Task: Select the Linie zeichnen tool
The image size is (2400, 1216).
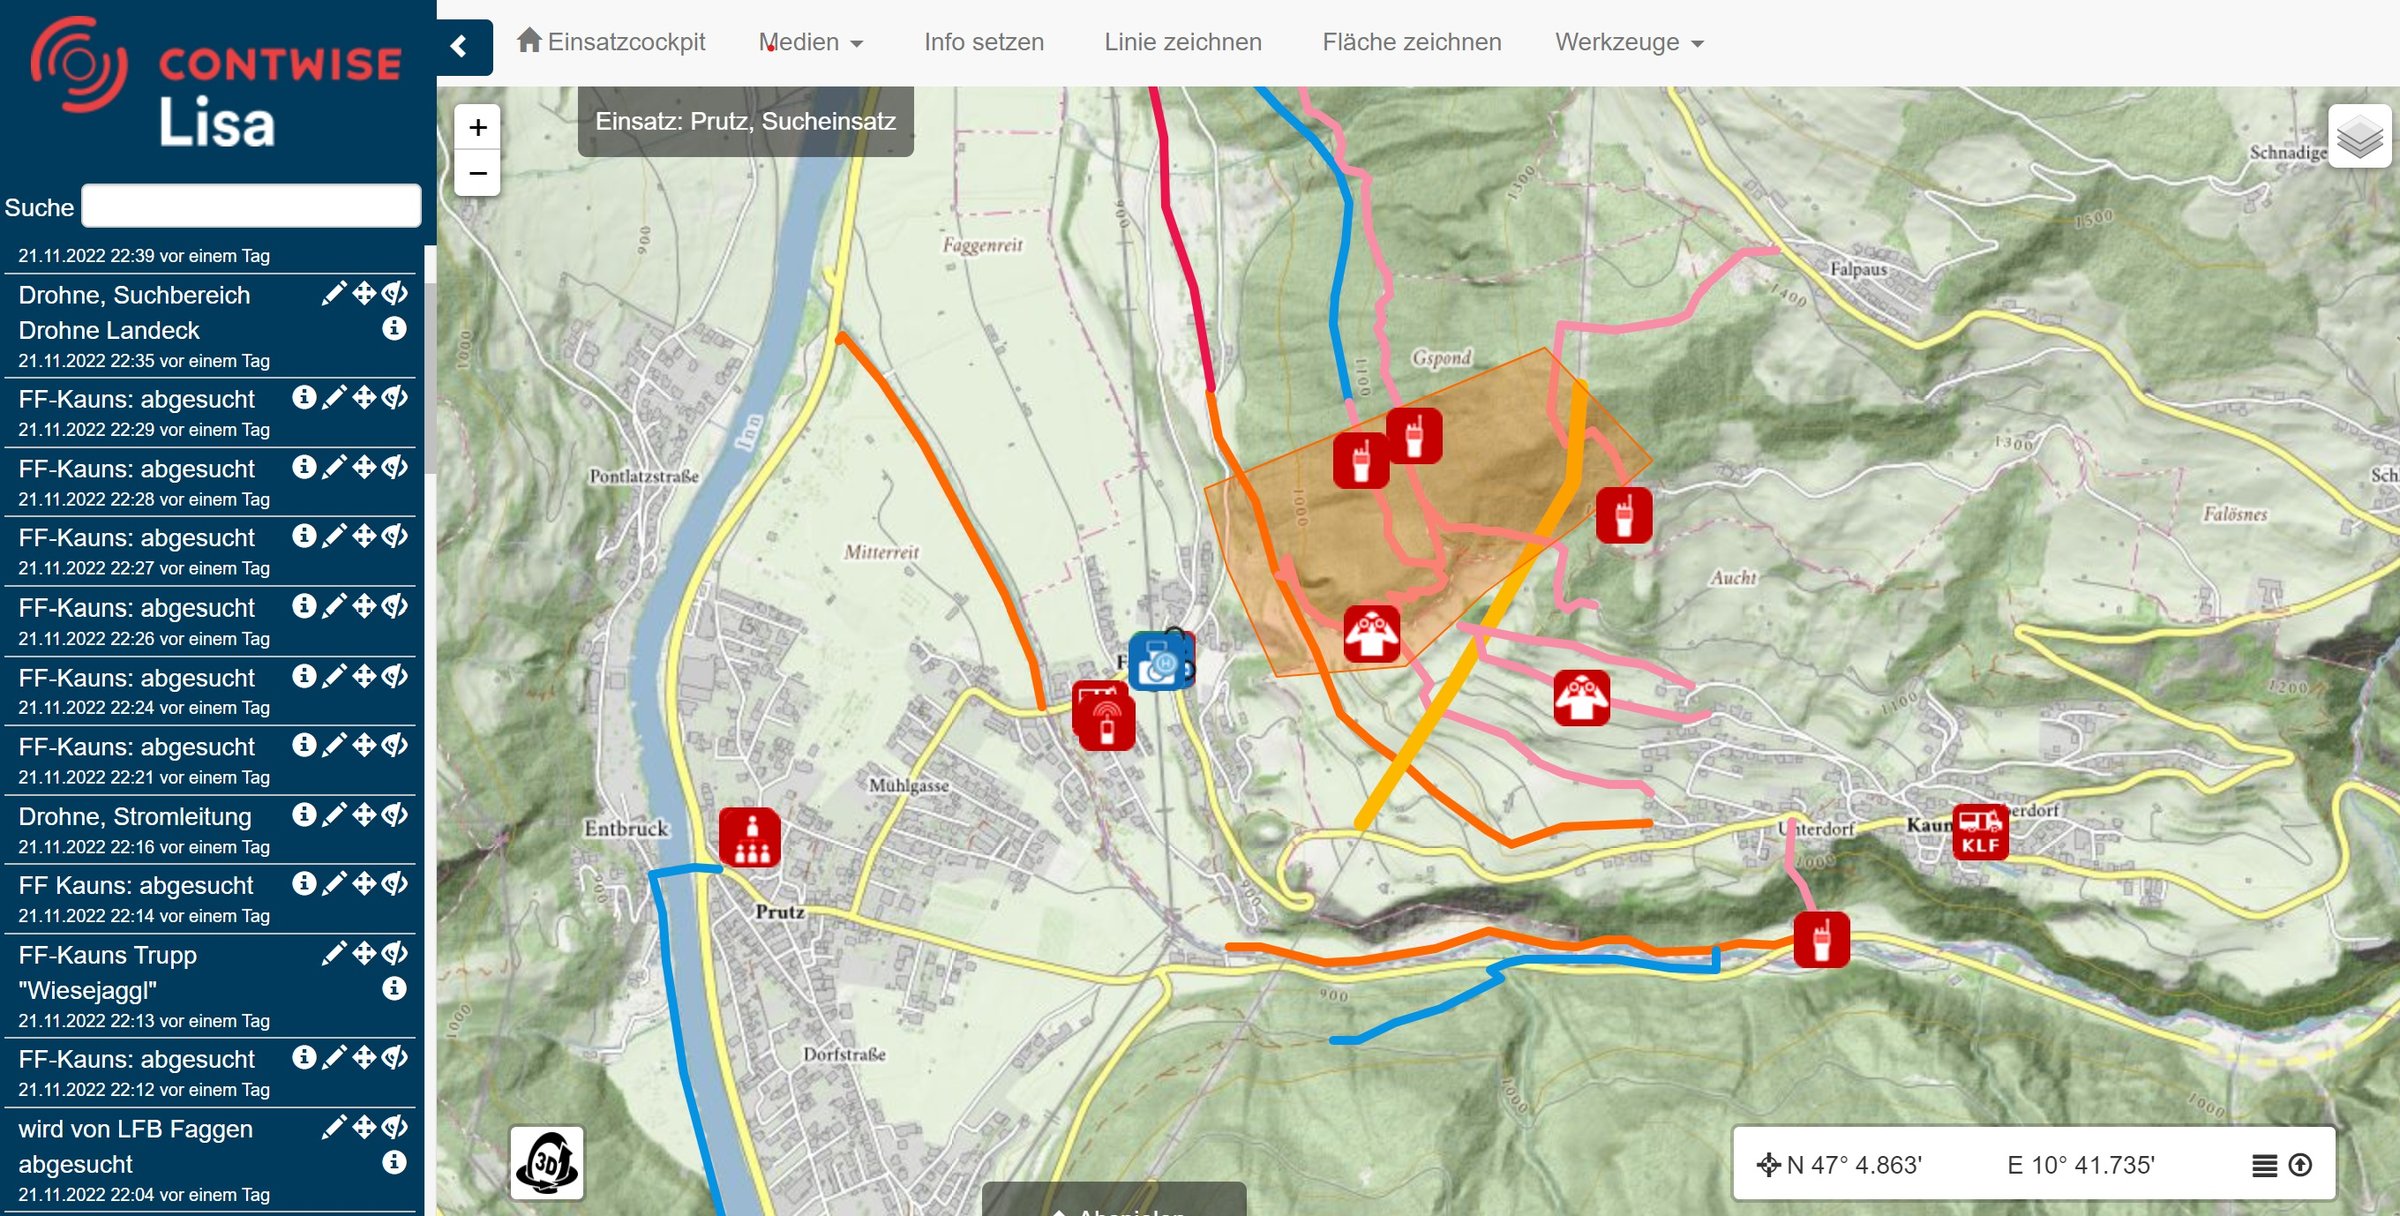Action: (1183, 42)
